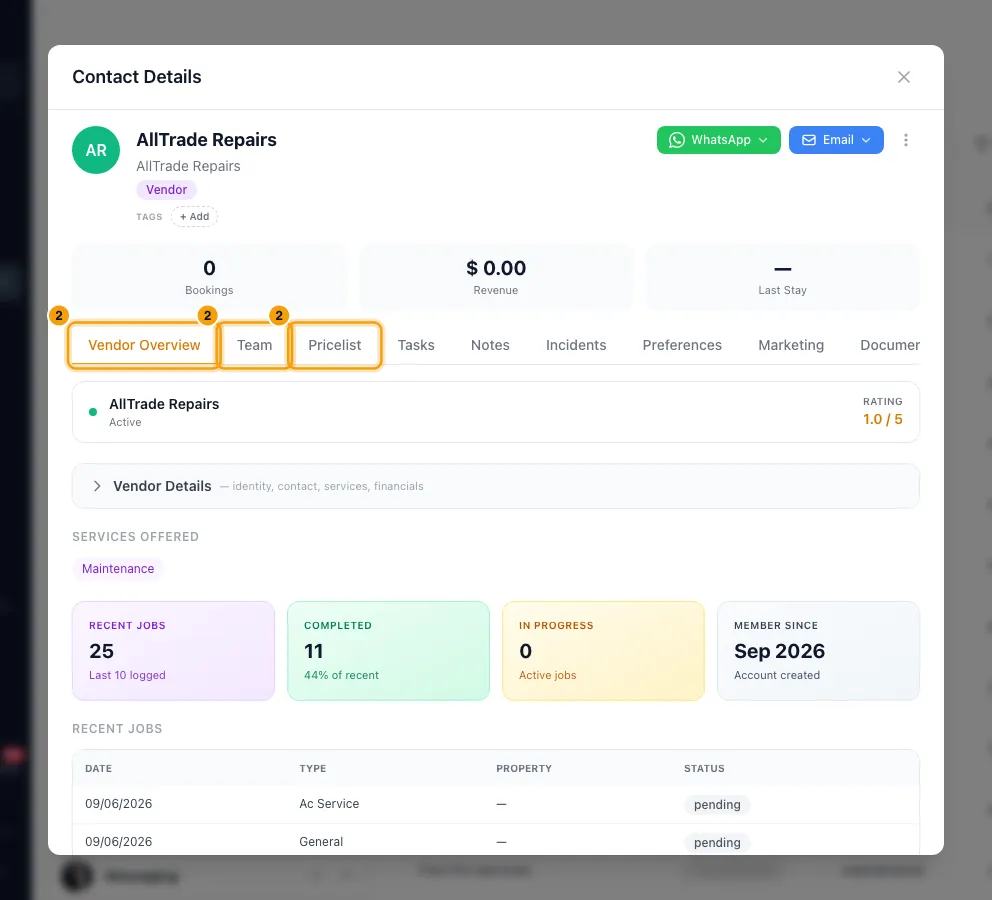Click the 09/06/2026 date in Ac Service row
Image resolution: width=992 pixels, height=900 pixels.
118,804
